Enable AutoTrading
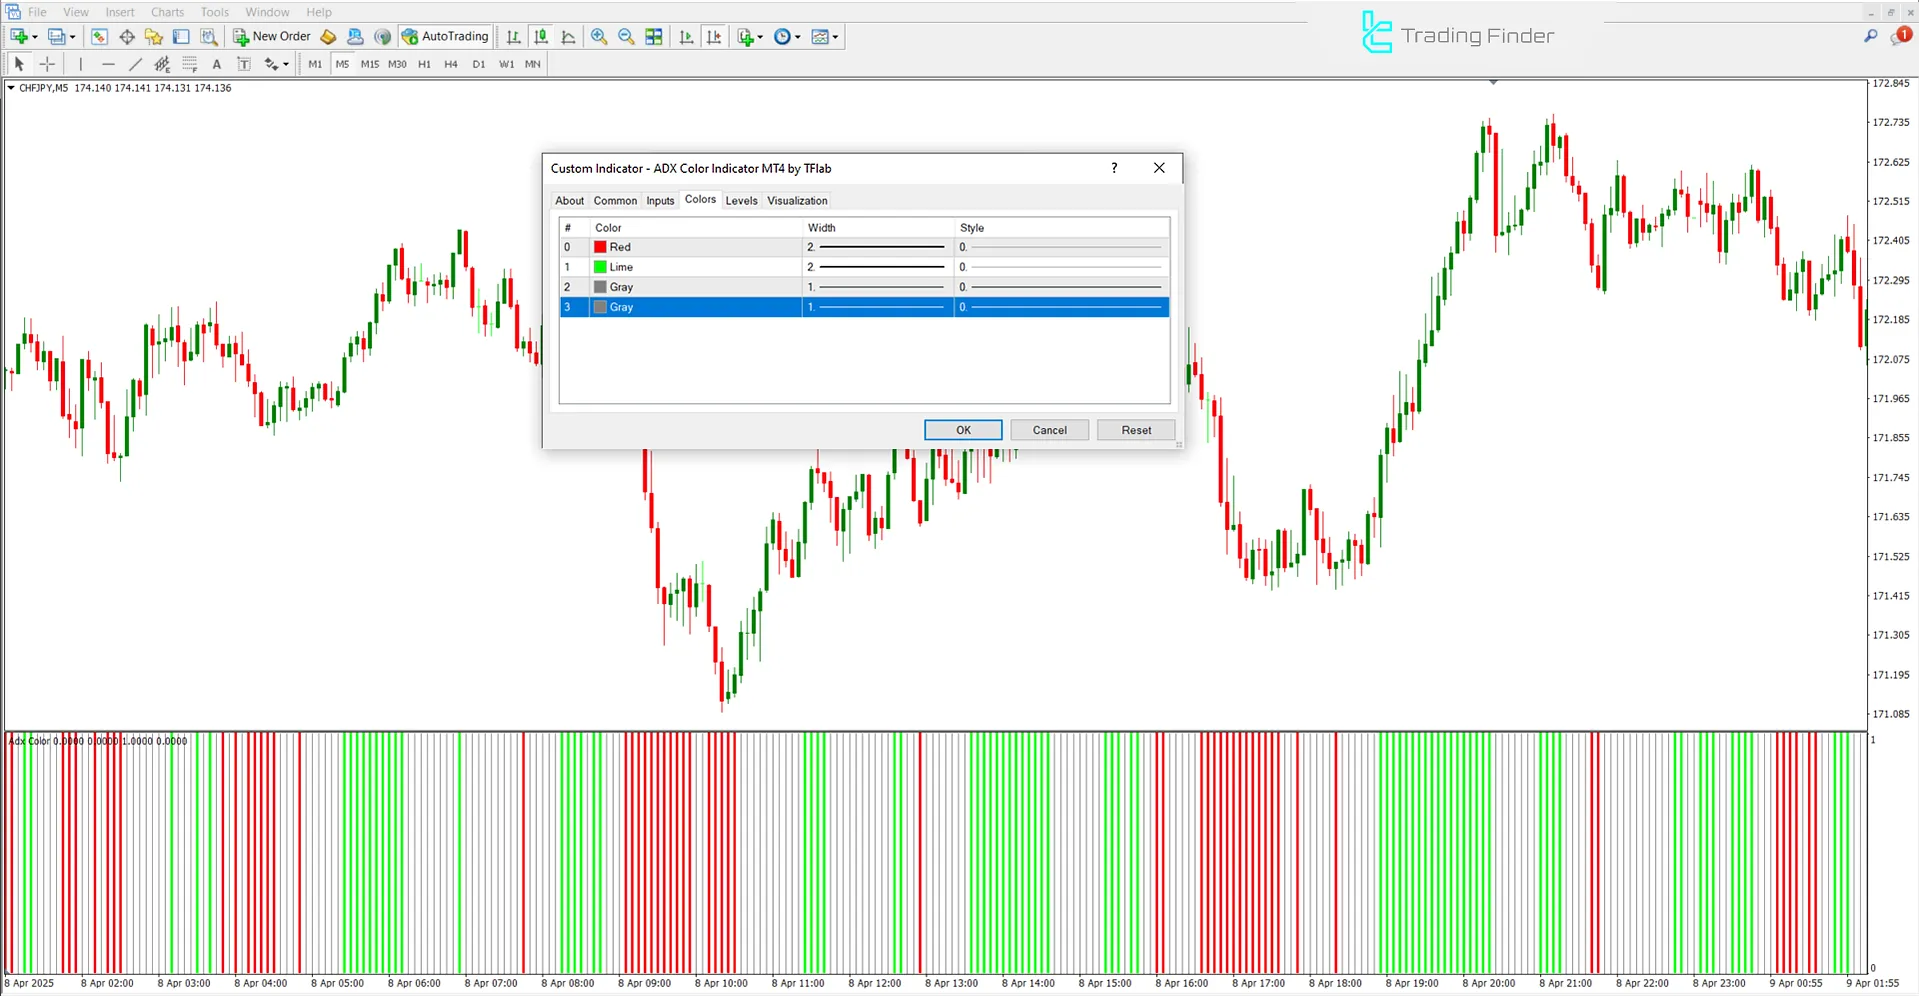 pos(444,36)
